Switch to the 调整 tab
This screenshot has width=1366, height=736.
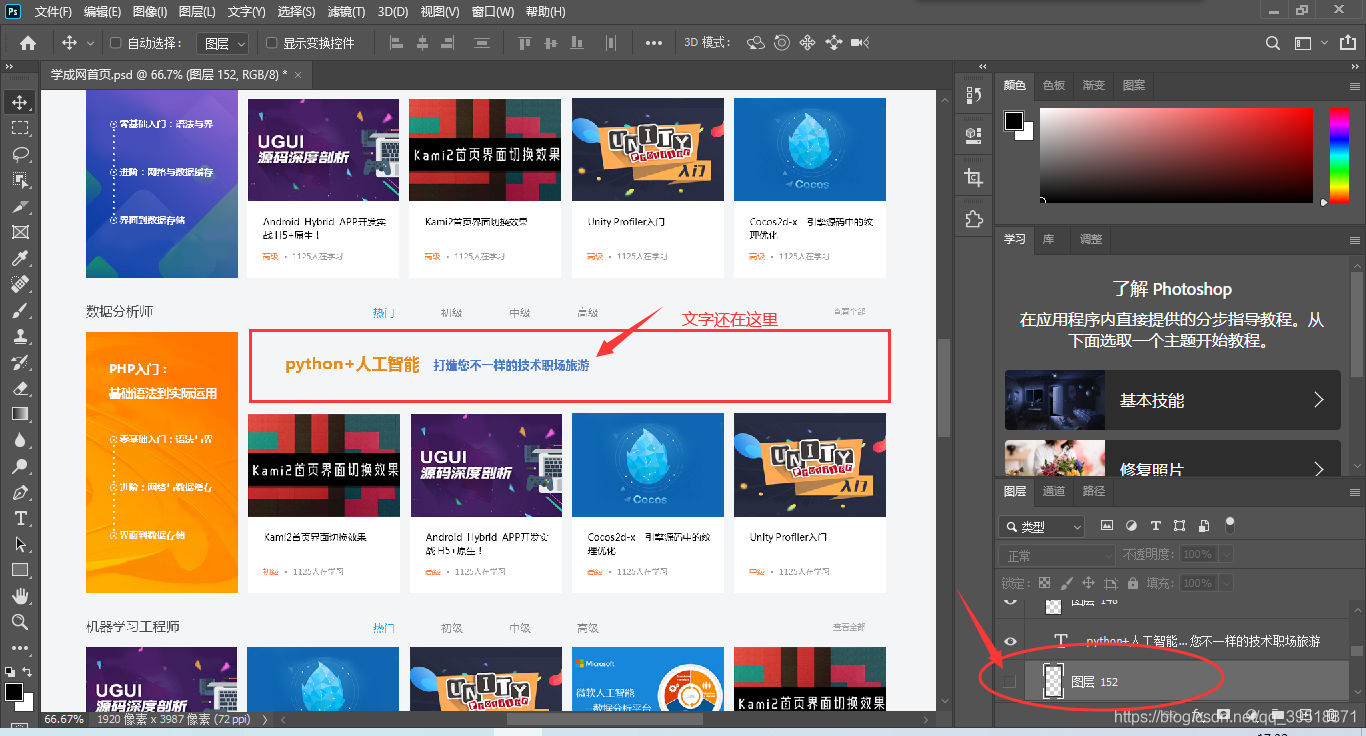pyautogui.click(x=1091, y=239)
